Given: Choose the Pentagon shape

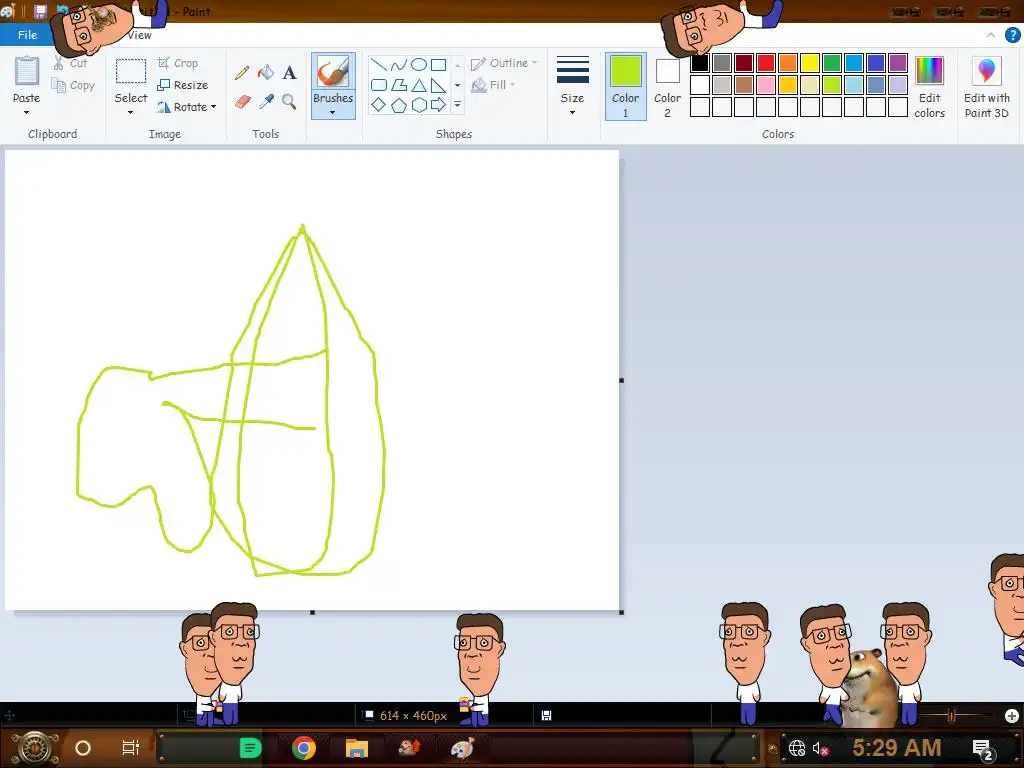Looking at the screenshot, I should 398,104.
